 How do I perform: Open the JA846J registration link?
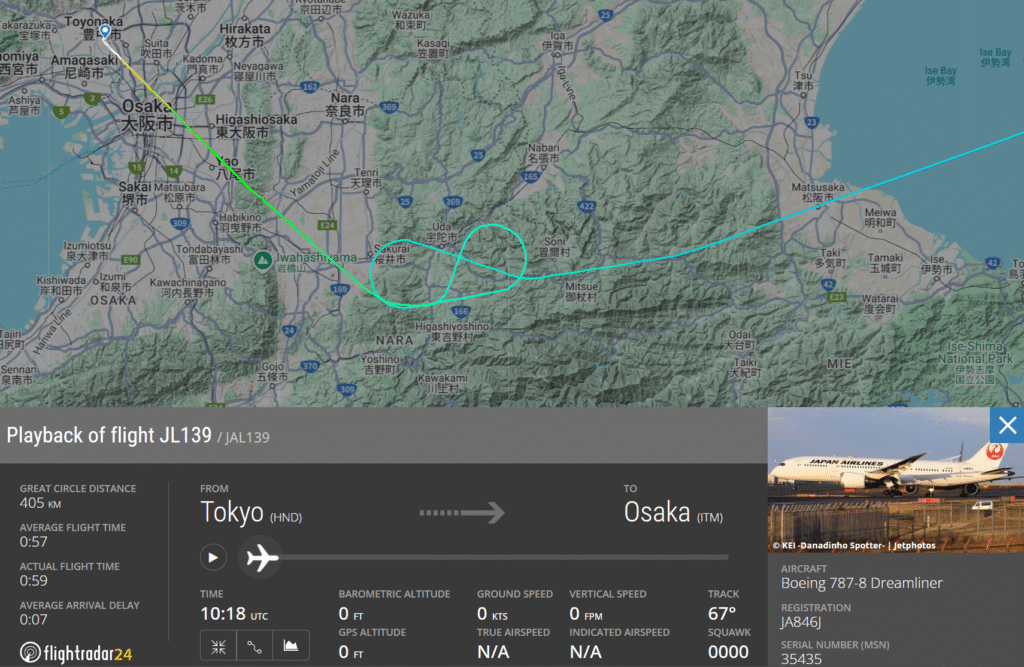click(801, 621)
